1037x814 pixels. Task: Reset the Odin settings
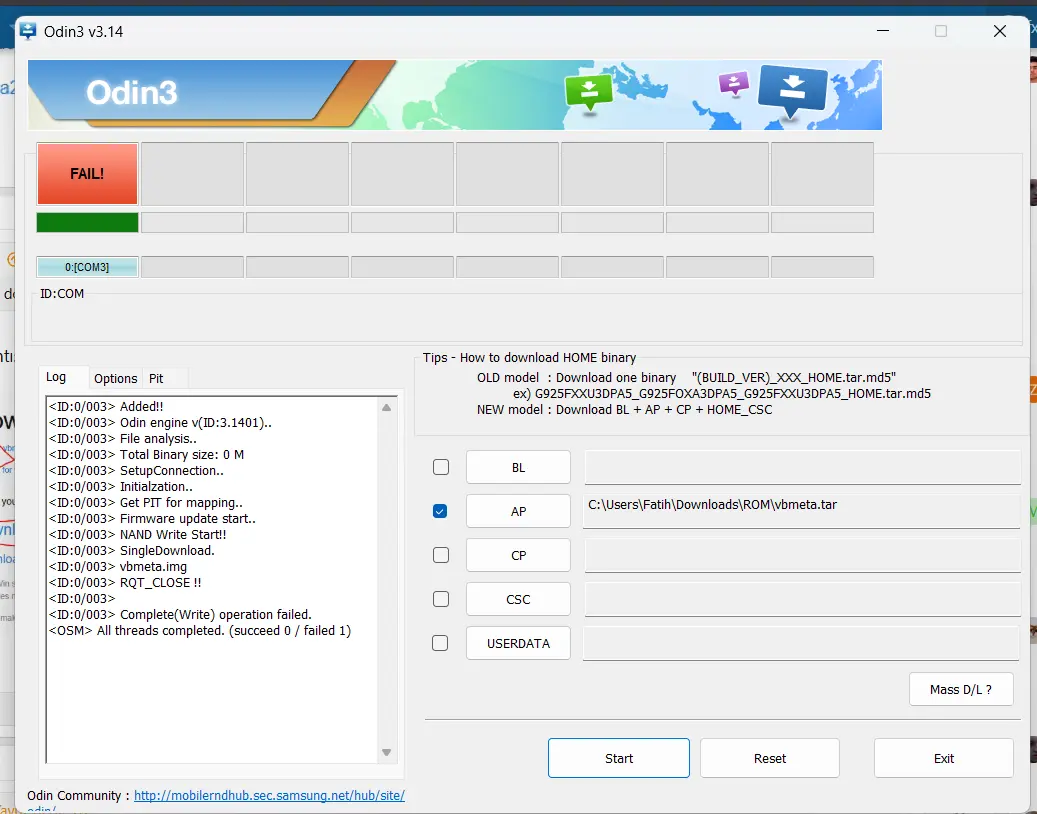pyautogui.click(x=770, y=758)
